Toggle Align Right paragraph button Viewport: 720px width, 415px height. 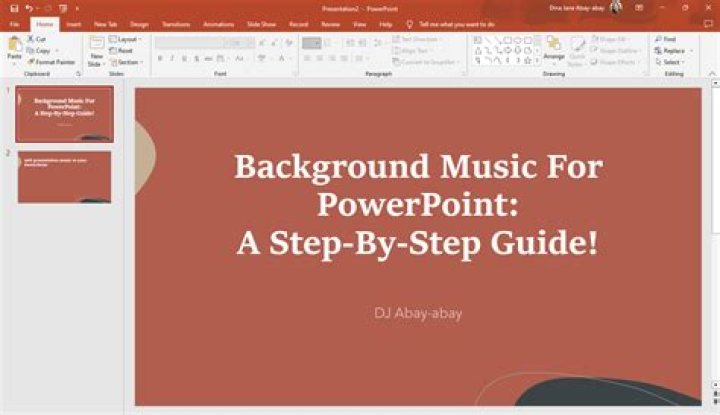(332, 58)
